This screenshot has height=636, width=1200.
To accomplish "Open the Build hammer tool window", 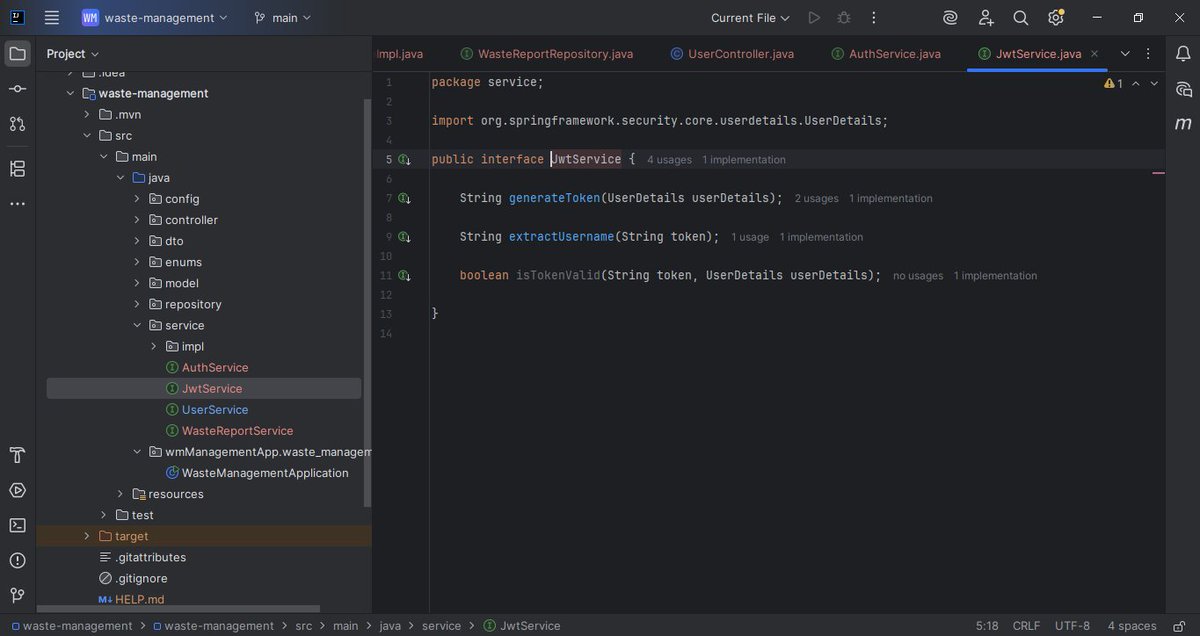I will tap(17, 456).
